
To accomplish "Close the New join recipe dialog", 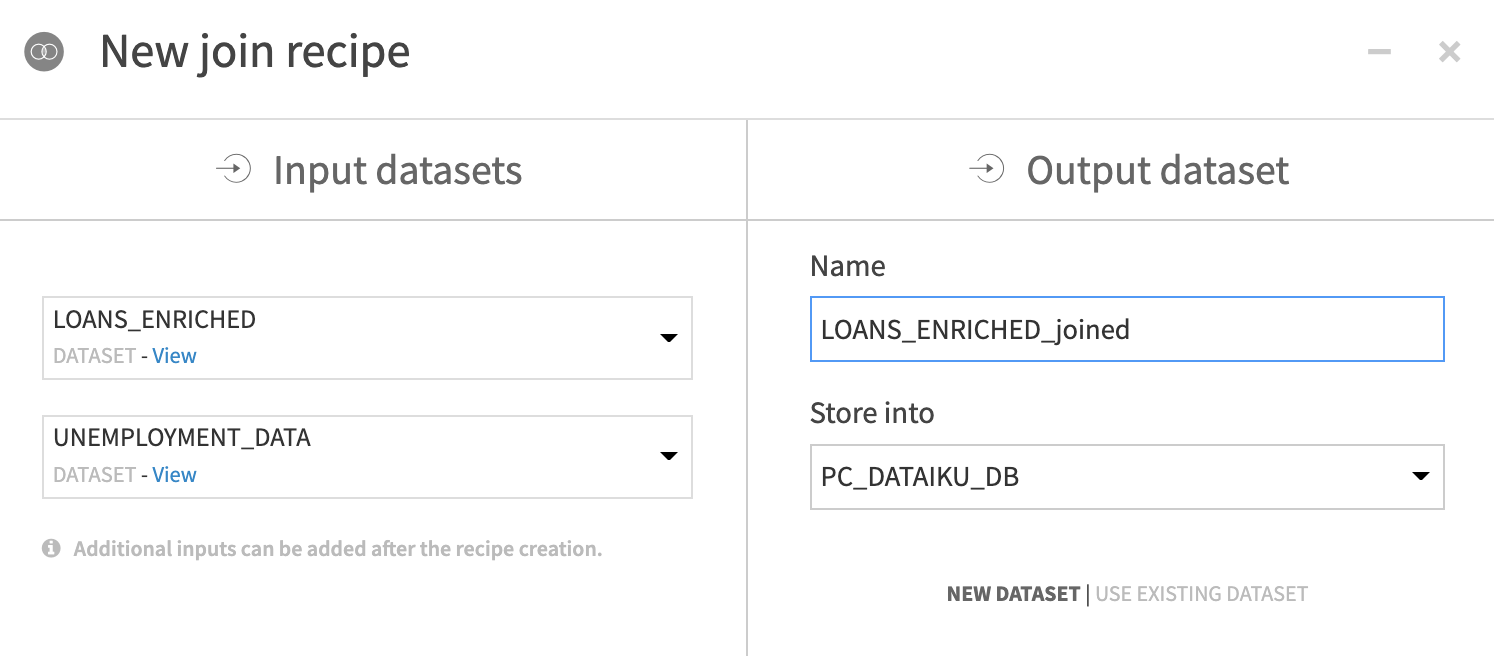I will [1449, 52].
